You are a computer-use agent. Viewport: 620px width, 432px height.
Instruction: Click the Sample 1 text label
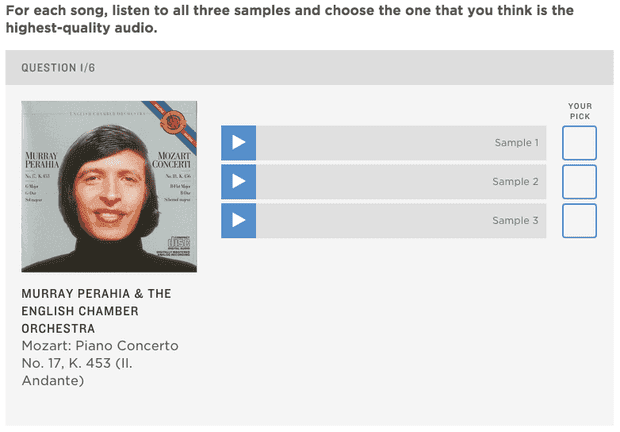pos(516,143)
